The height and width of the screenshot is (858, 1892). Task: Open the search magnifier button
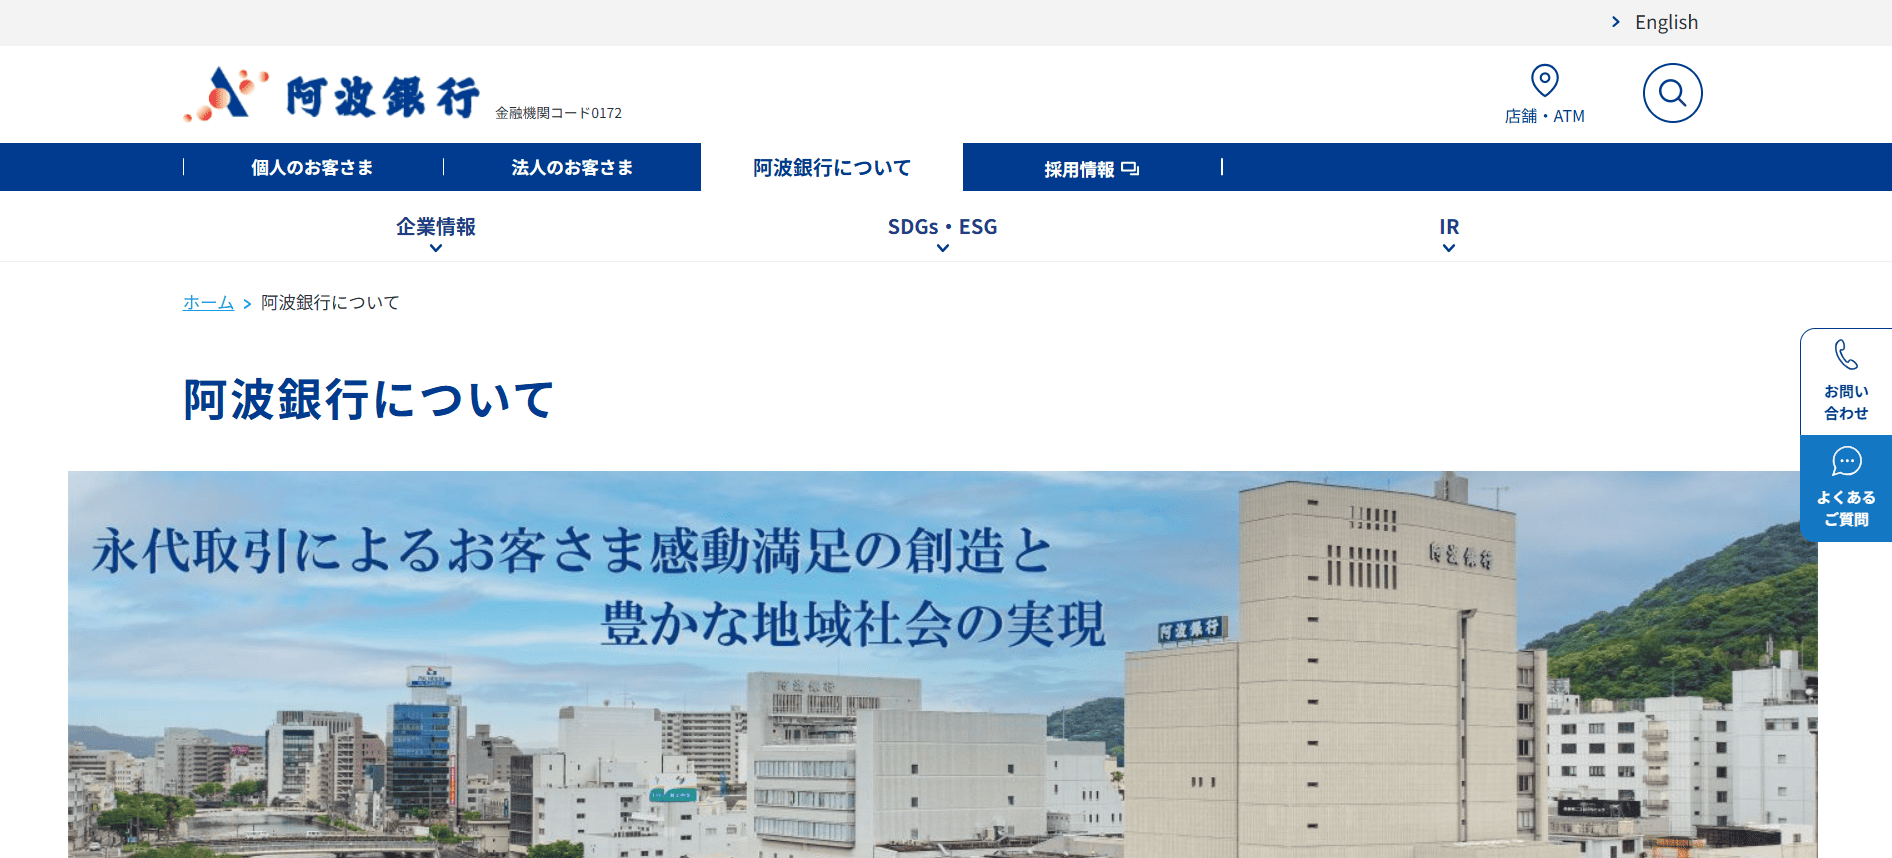(1672, 93)
